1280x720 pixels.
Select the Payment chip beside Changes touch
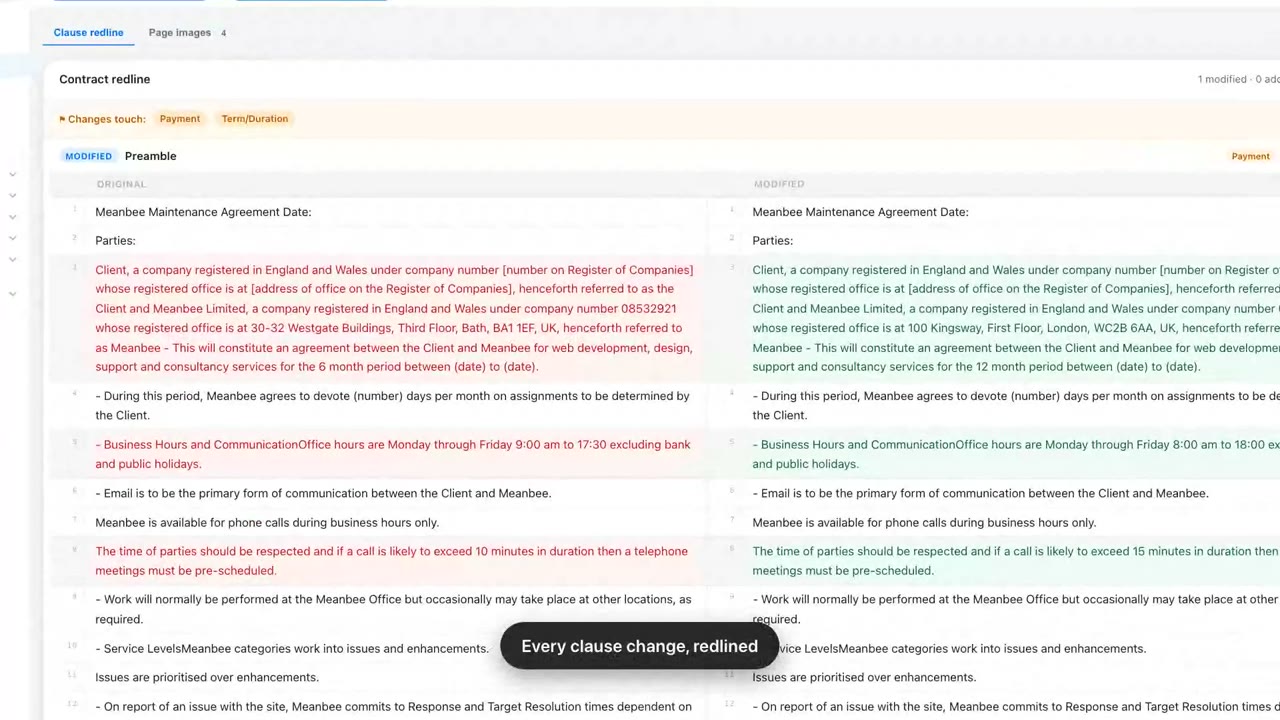click(180, 119)
